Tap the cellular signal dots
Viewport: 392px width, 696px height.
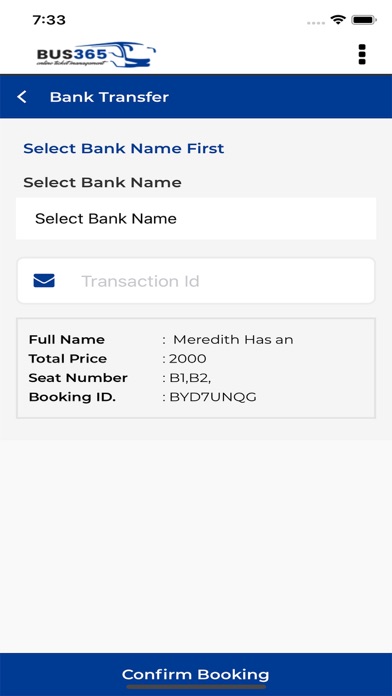pyautogui.click(x=316, y=22)
